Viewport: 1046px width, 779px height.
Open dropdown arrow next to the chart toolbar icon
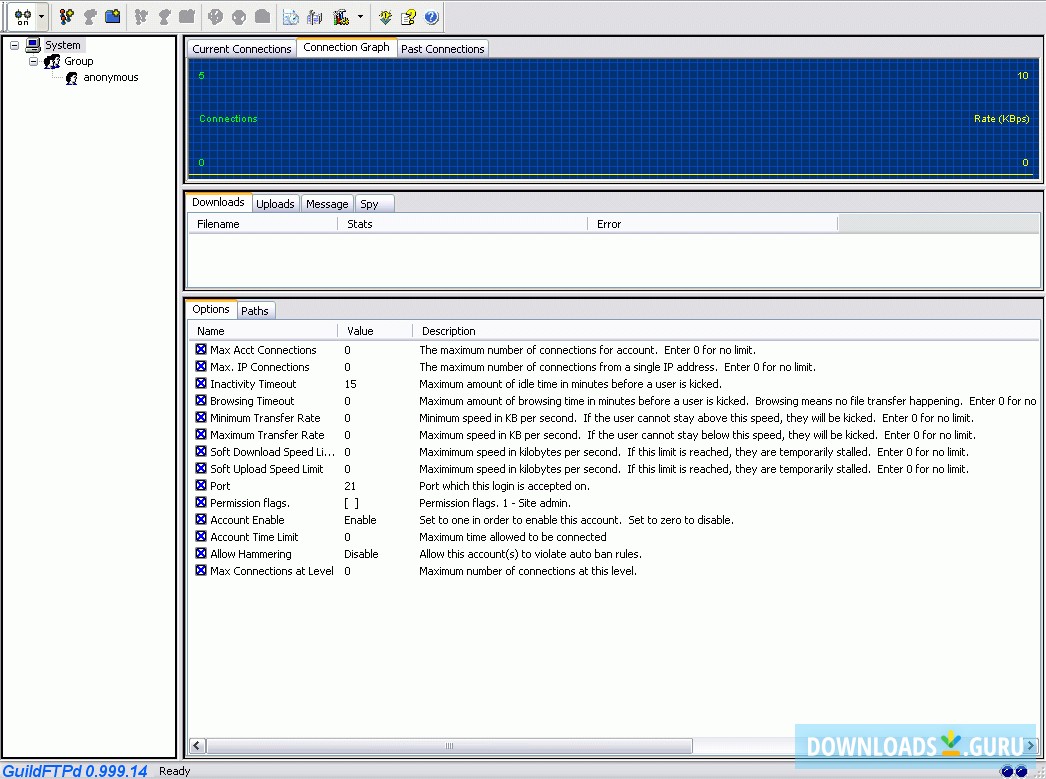coord(360,17)
